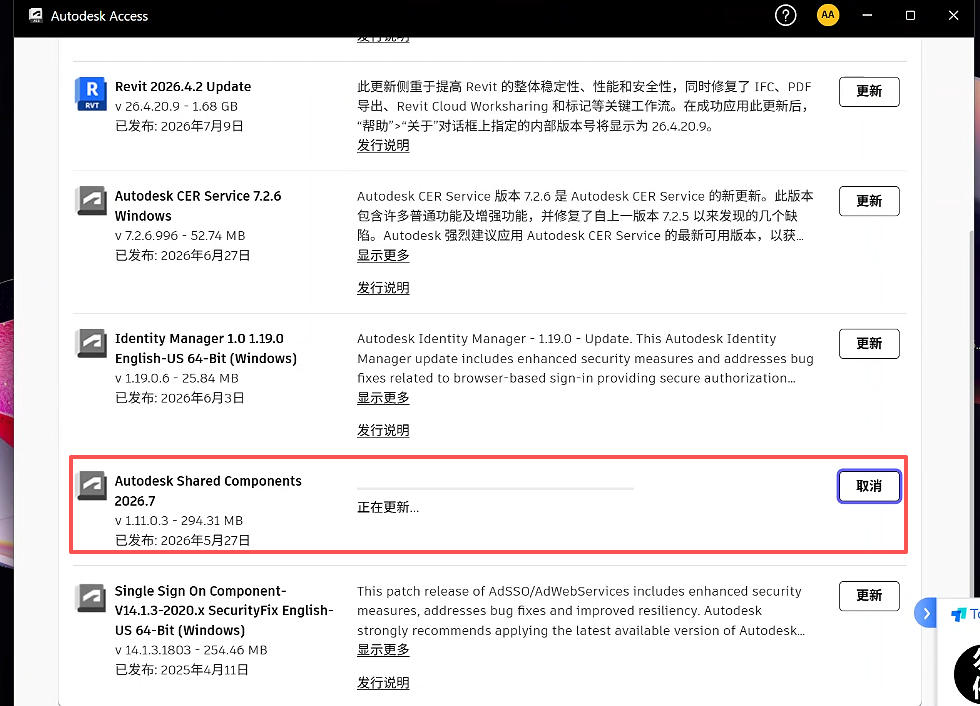Open 发行说明 release notes for Revit update
The image size is (980, 706).
pyautogui.click(x=383, y=146)
